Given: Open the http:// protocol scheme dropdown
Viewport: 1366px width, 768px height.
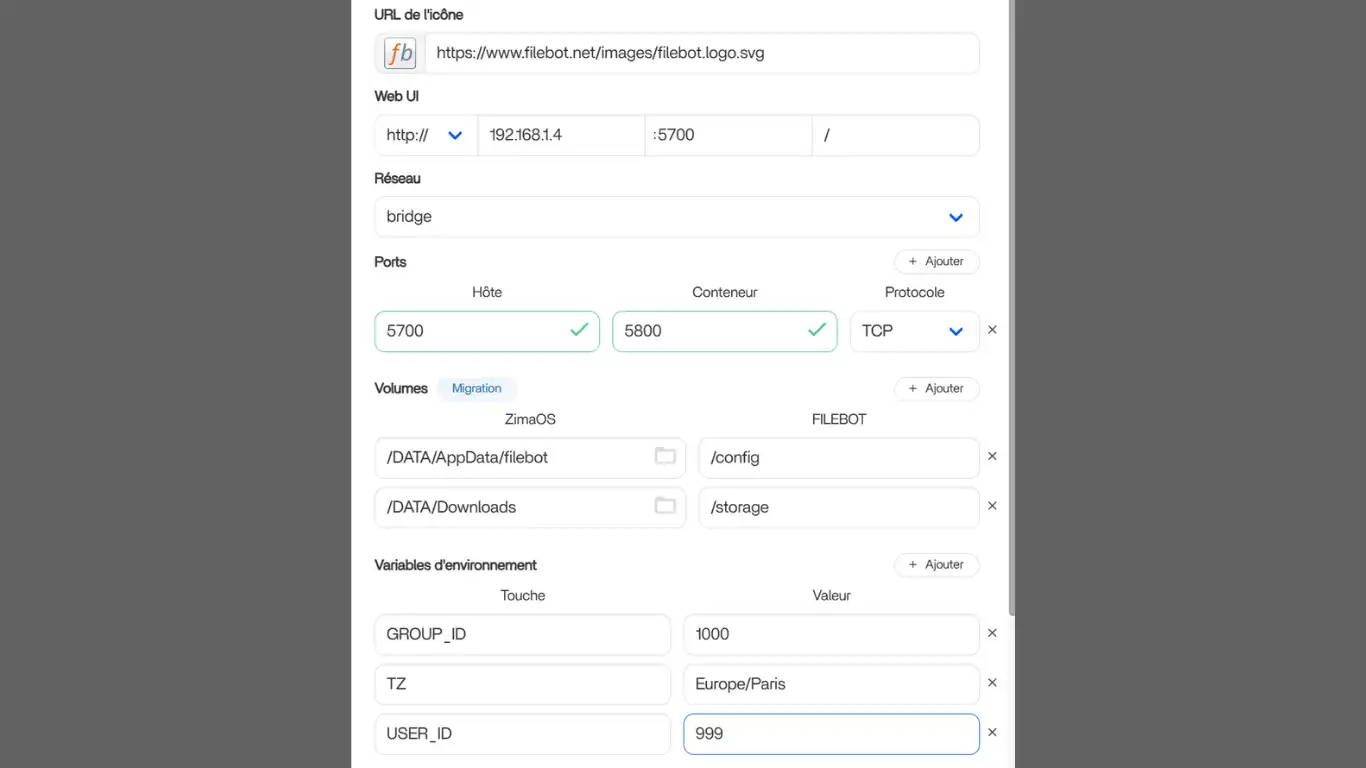Looking at the screenshot, I should pyautogui.click(x=426, y=135).
